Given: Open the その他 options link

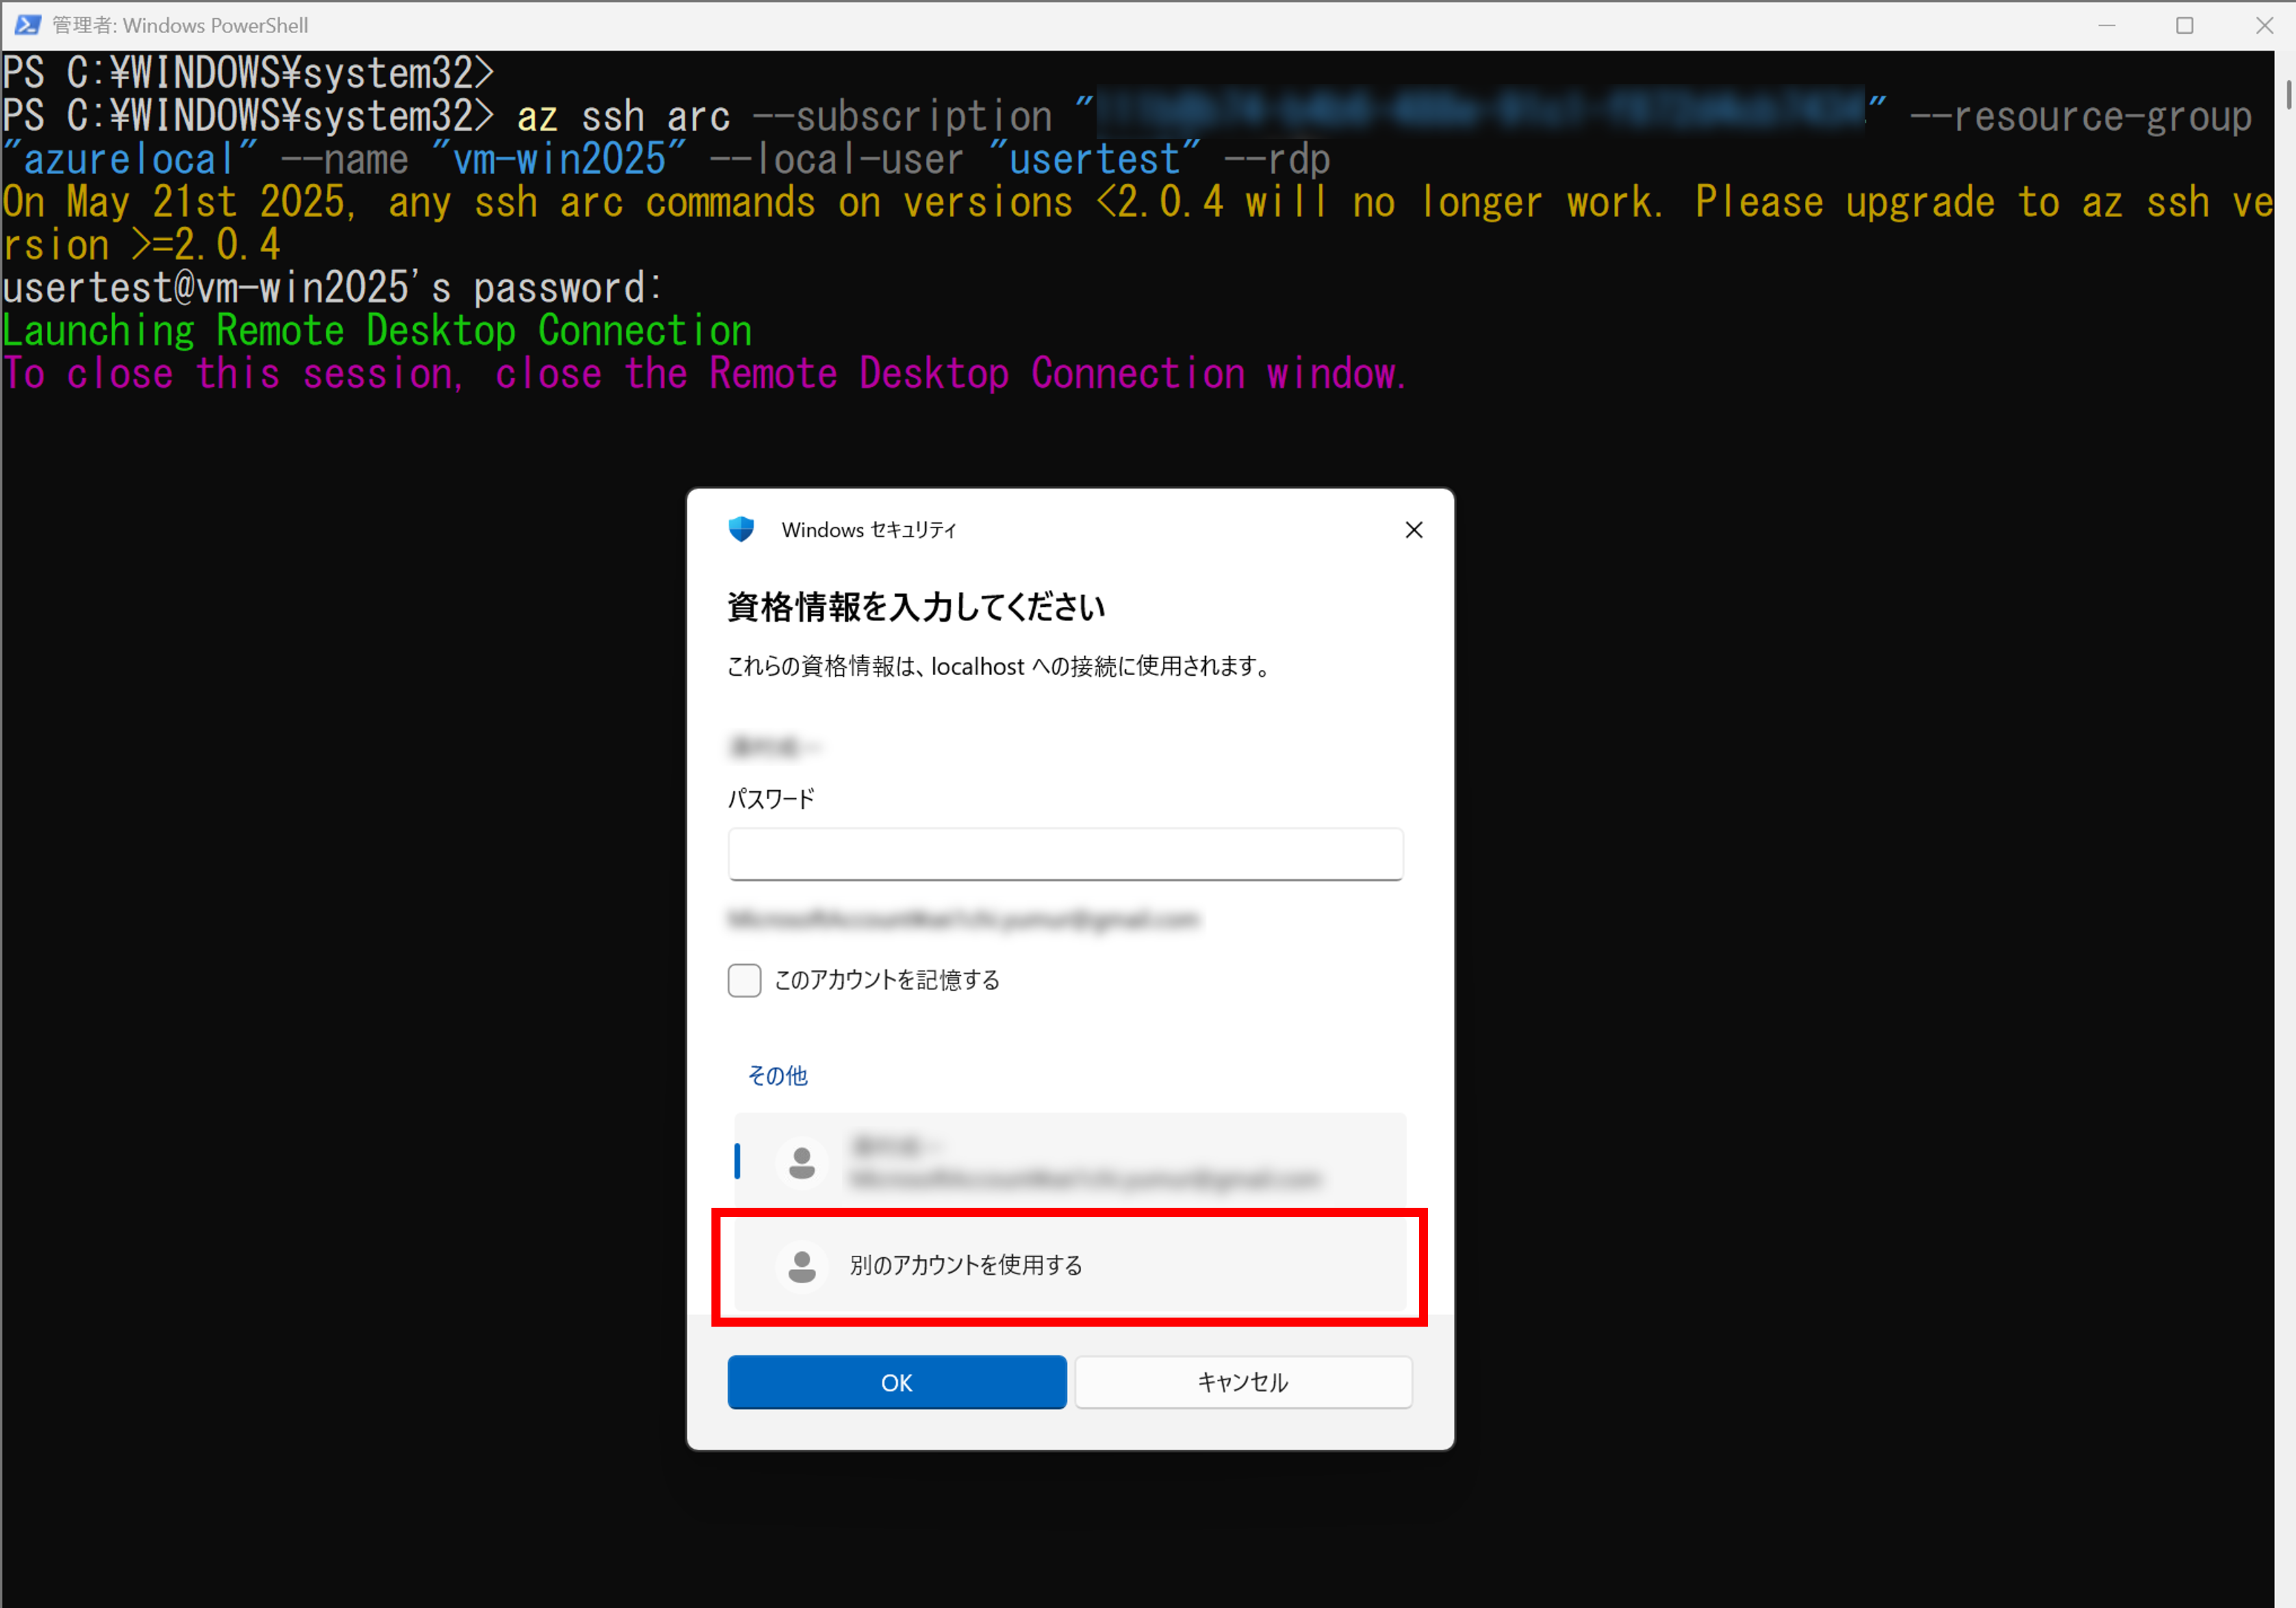Looking at the screenshot, I should (777, 1075).
